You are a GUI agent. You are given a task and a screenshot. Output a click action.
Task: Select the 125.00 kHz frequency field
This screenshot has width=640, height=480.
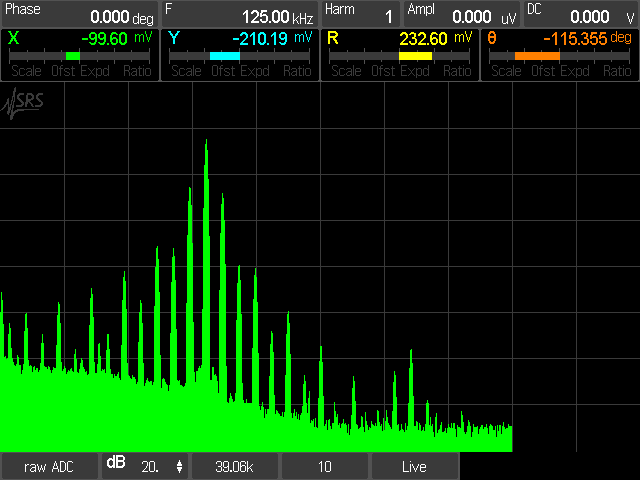240,14
